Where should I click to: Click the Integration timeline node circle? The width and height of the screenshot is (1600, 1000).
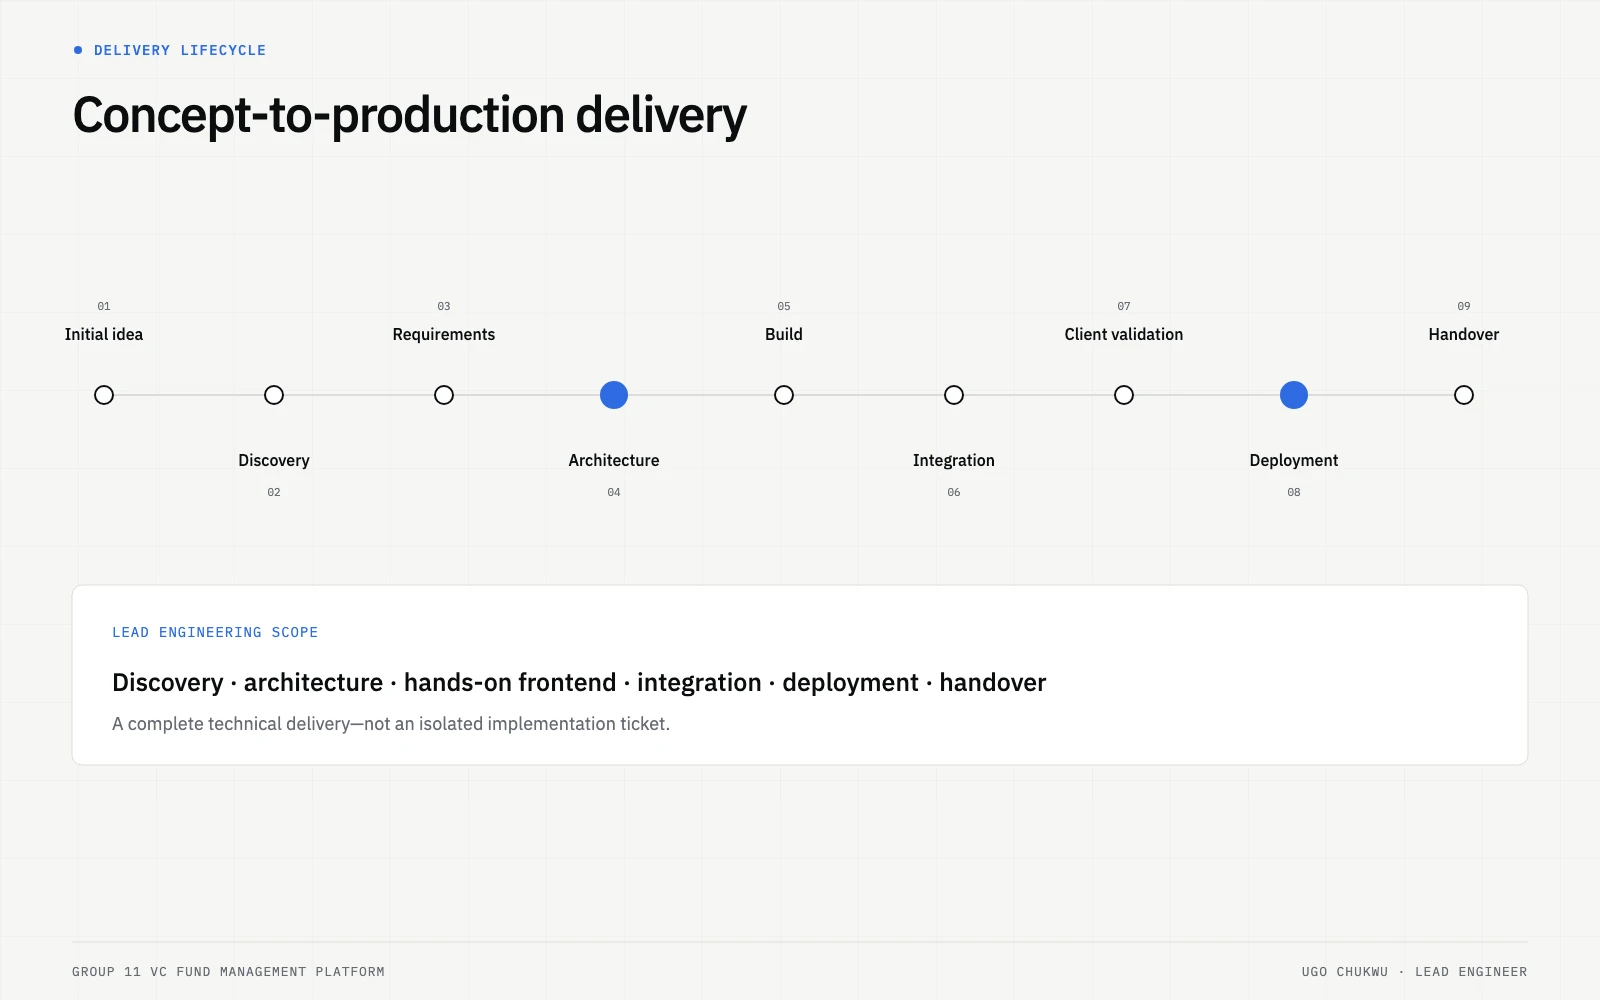(x=954, y=395)
